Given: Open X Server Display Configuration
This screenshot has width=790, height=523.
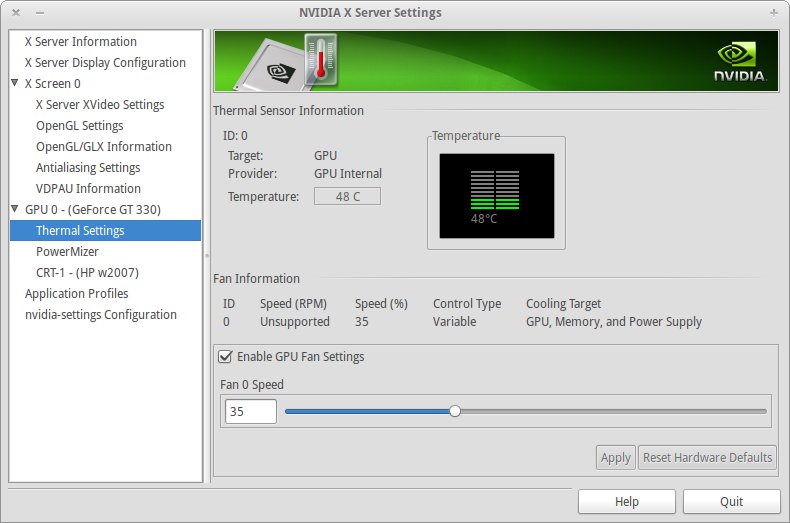Looking at the screenshot, I should 105,62.
